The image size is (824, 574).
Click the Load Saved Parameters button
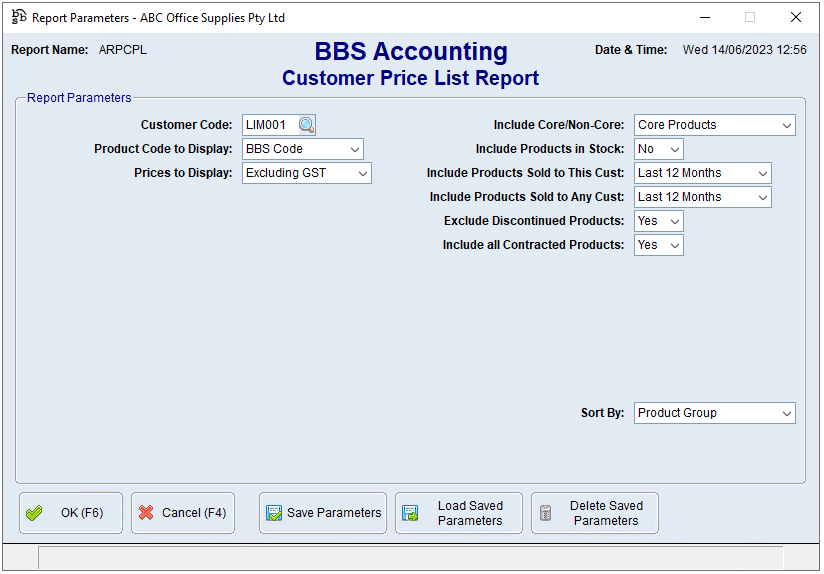click(x=458, y=513)
